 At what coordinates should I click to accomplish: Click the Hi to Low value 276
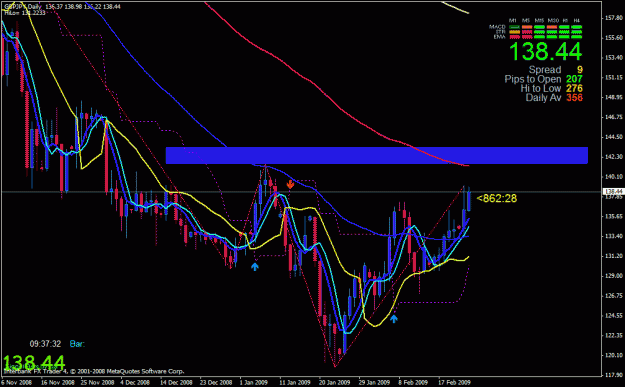[574, 88]
